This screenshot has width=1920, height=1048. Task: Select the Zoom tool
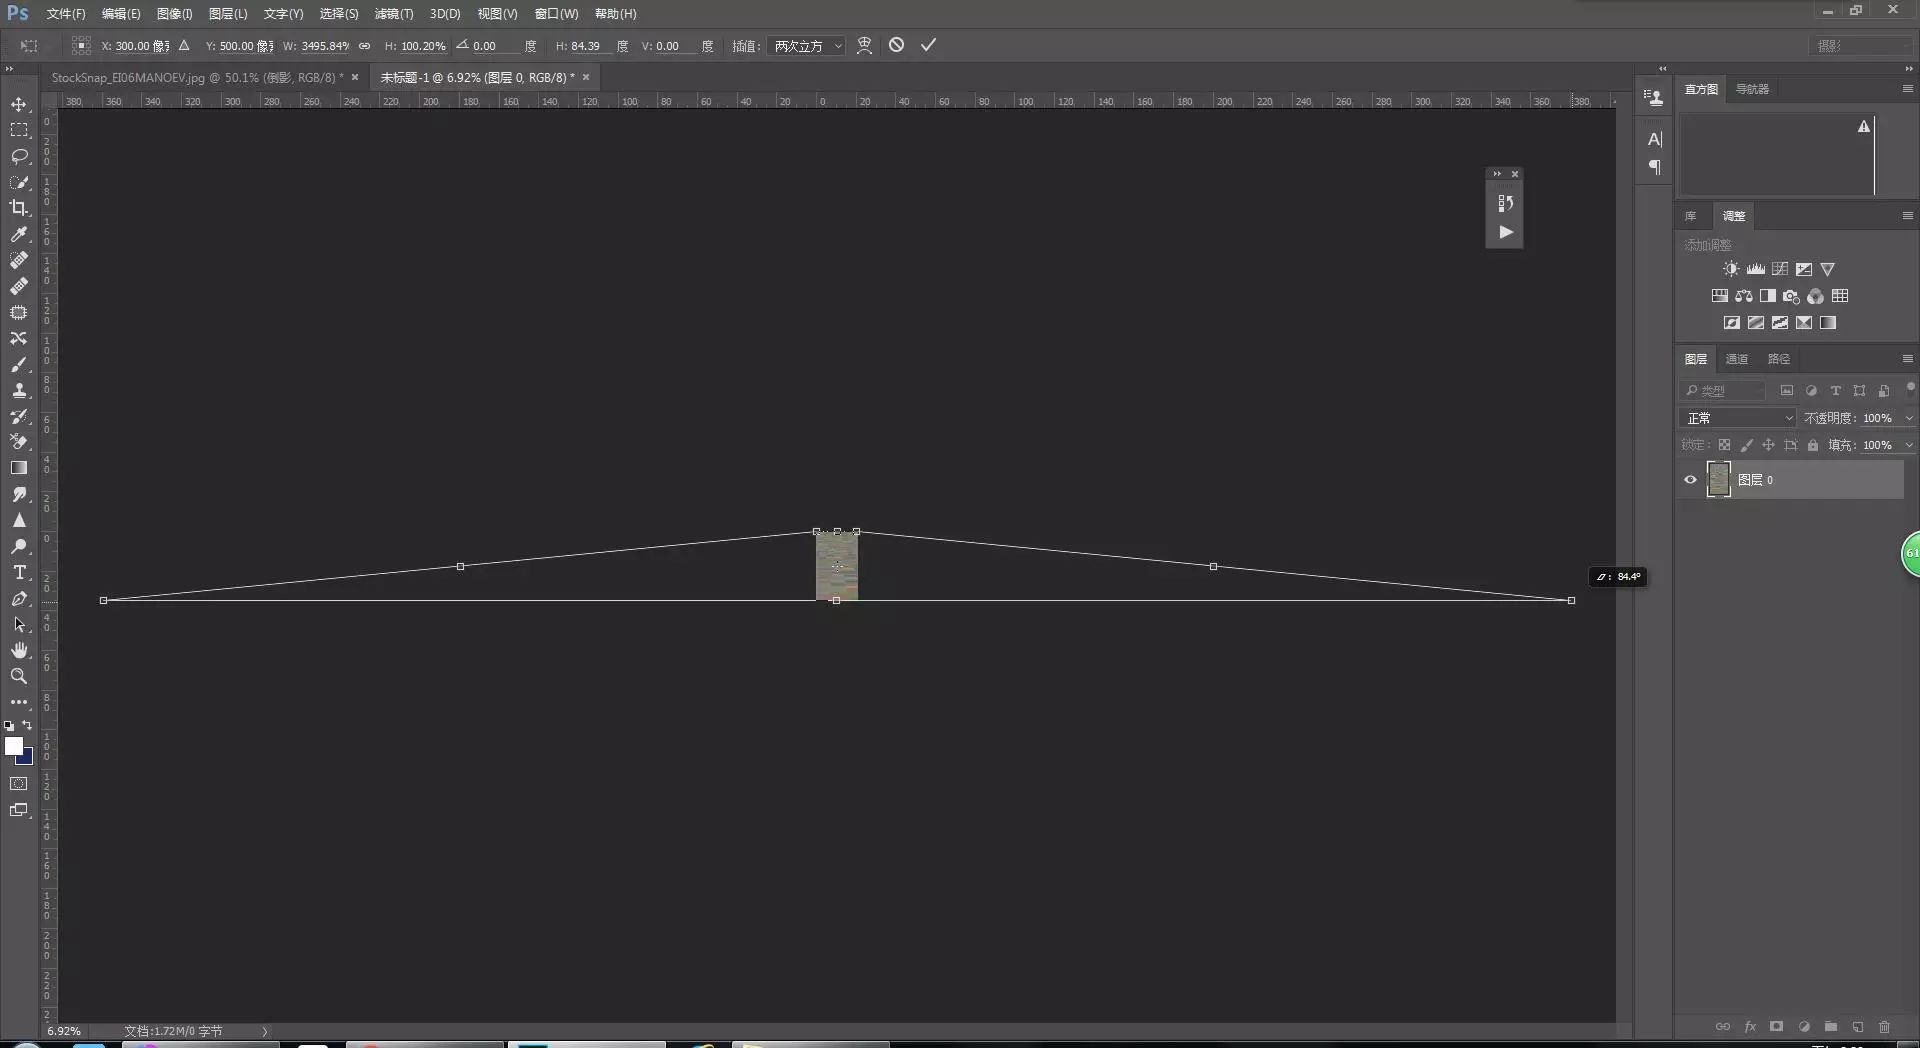coord(19,676)
